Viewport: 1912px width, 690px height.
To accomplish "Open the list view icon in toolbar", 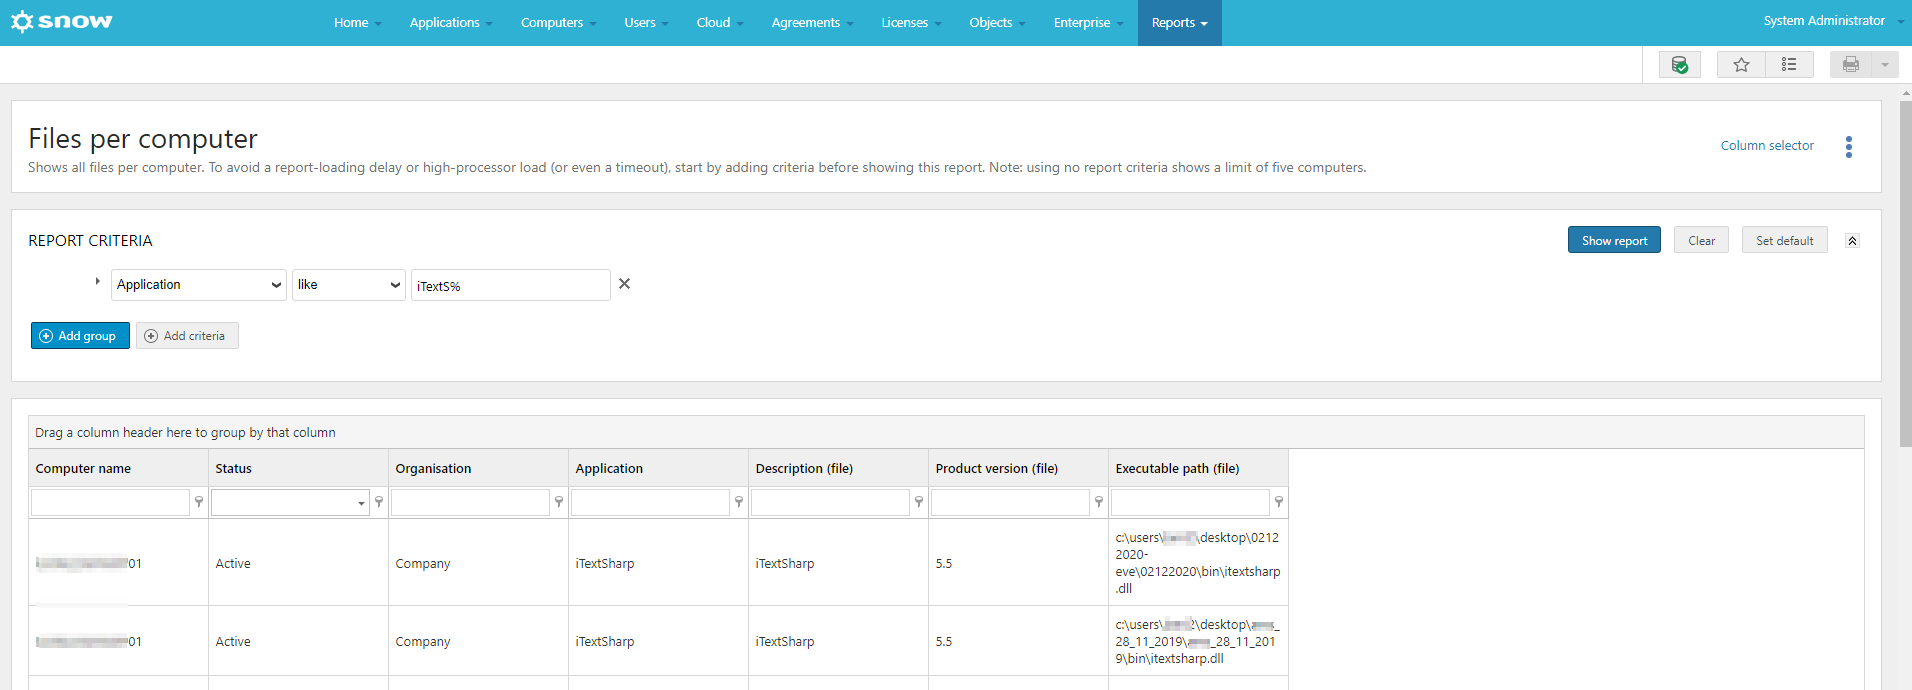I will click(x=1789, y=65).
